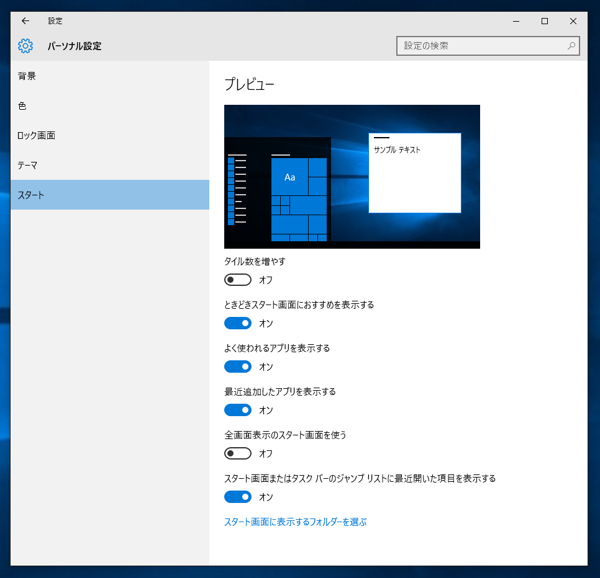Close the settings window

point(573,21)
